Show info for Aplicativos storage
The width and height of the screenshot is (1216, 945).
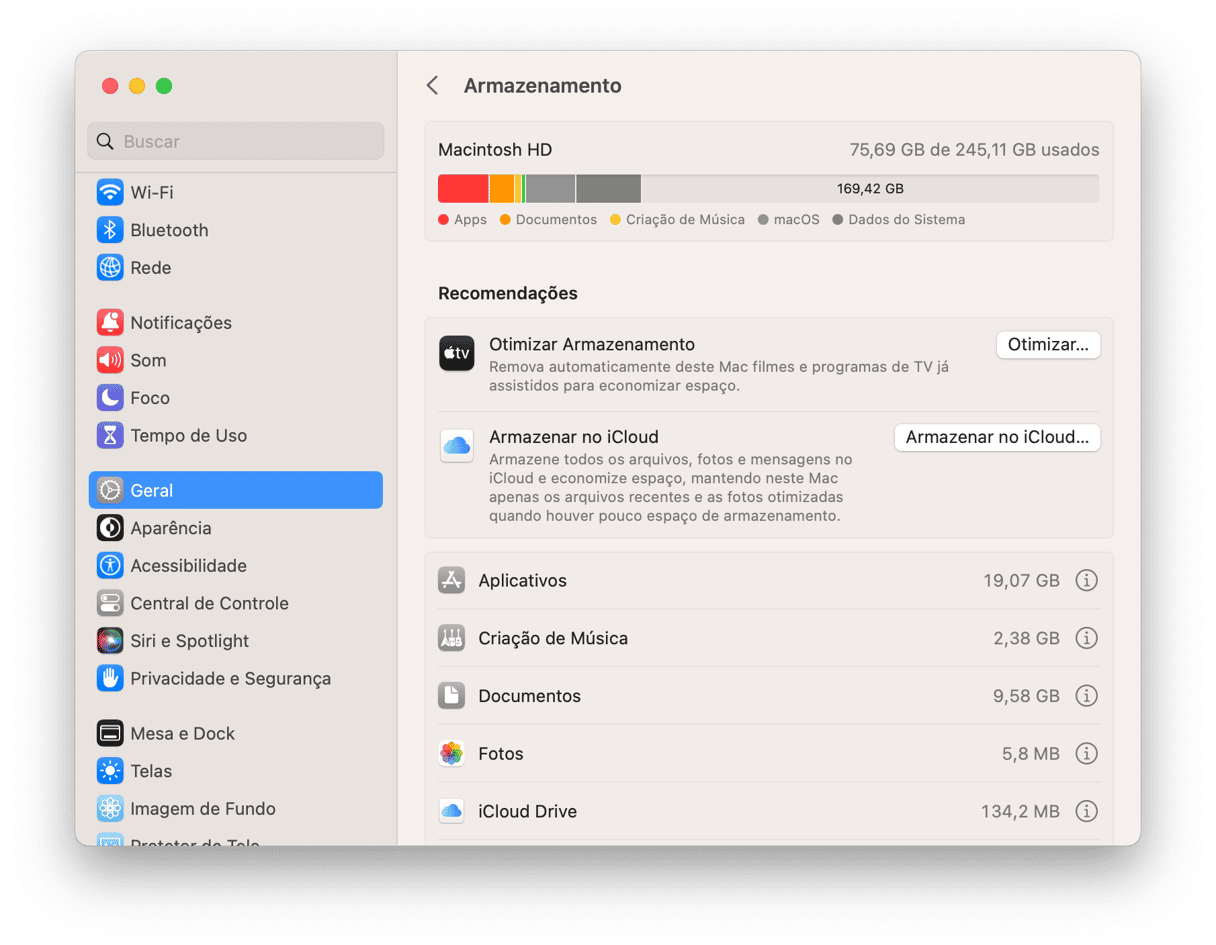pos(1086,581)
